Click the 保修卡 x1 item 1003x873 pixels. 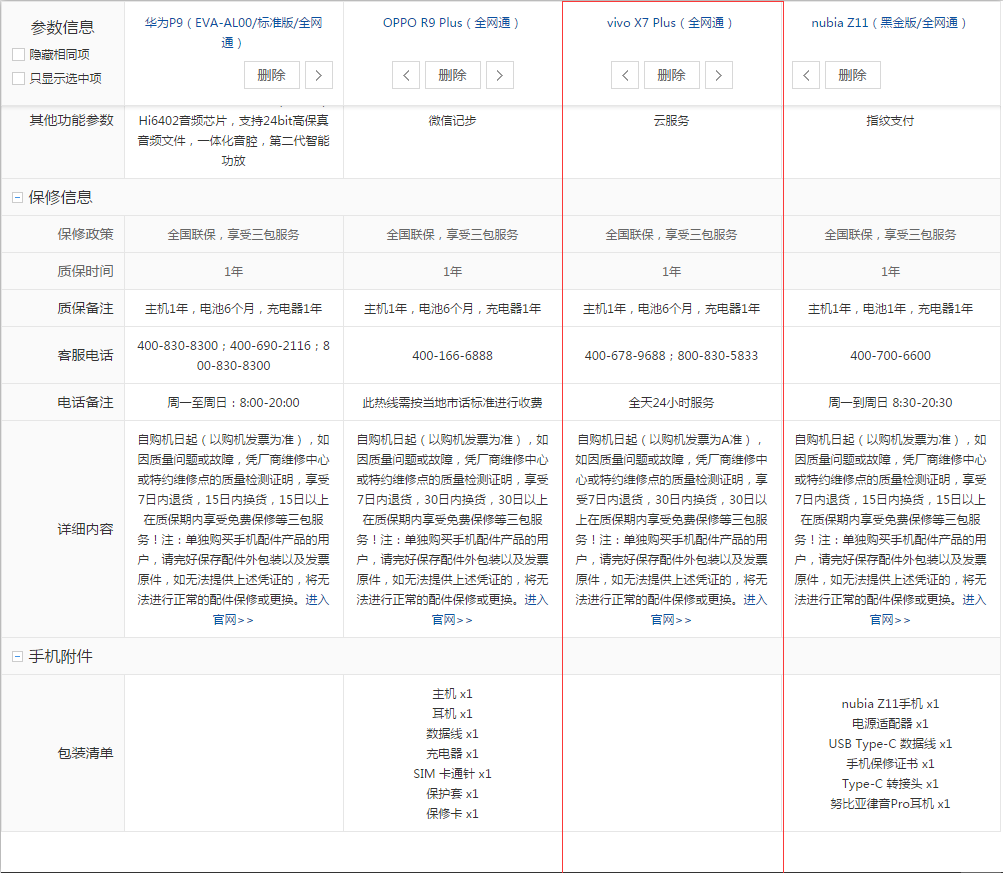(x=452, y=814)
